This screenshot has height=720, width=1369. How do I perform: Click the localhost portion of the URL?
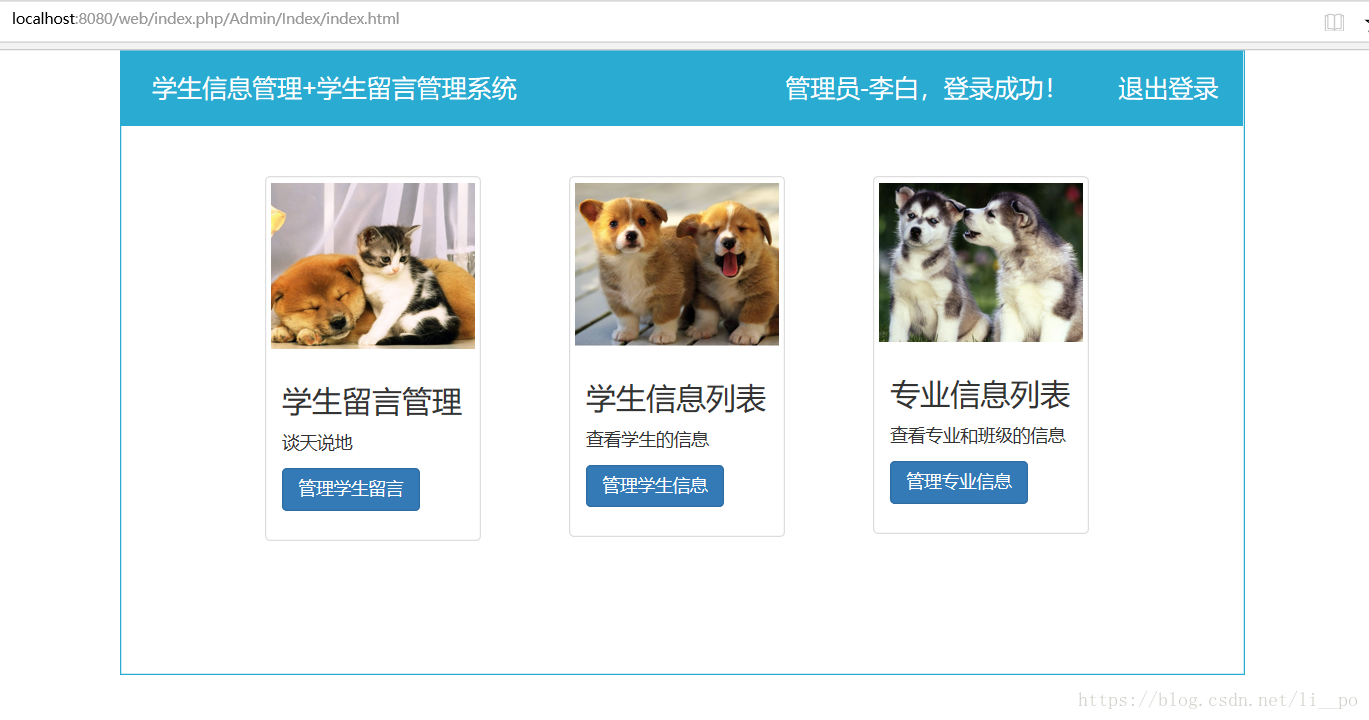point(44,19)
